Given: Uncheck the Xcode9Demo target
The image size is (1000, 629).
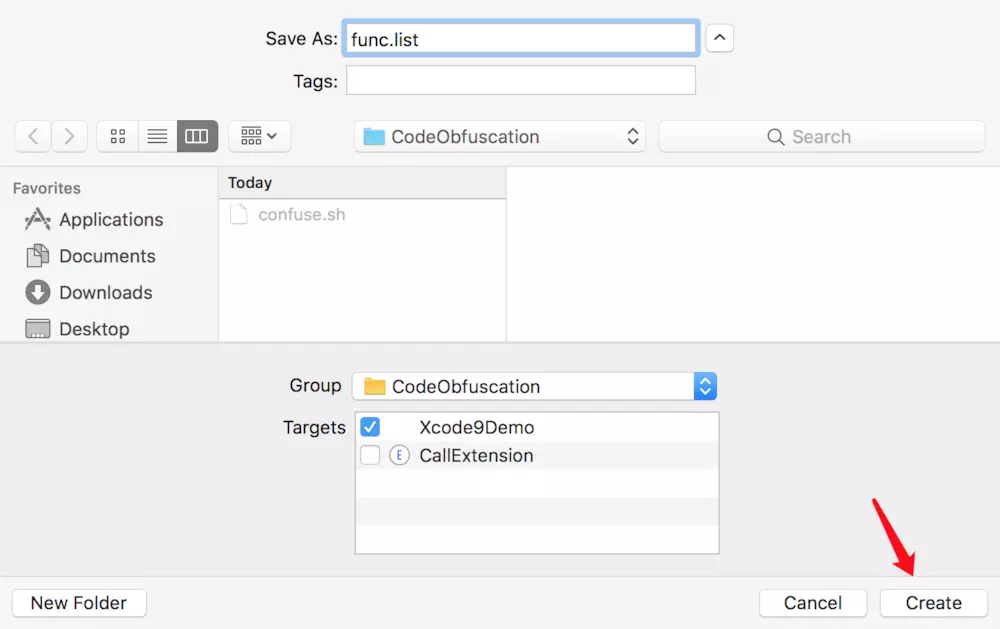Looking at the screenshot, I should click(370, 427).
